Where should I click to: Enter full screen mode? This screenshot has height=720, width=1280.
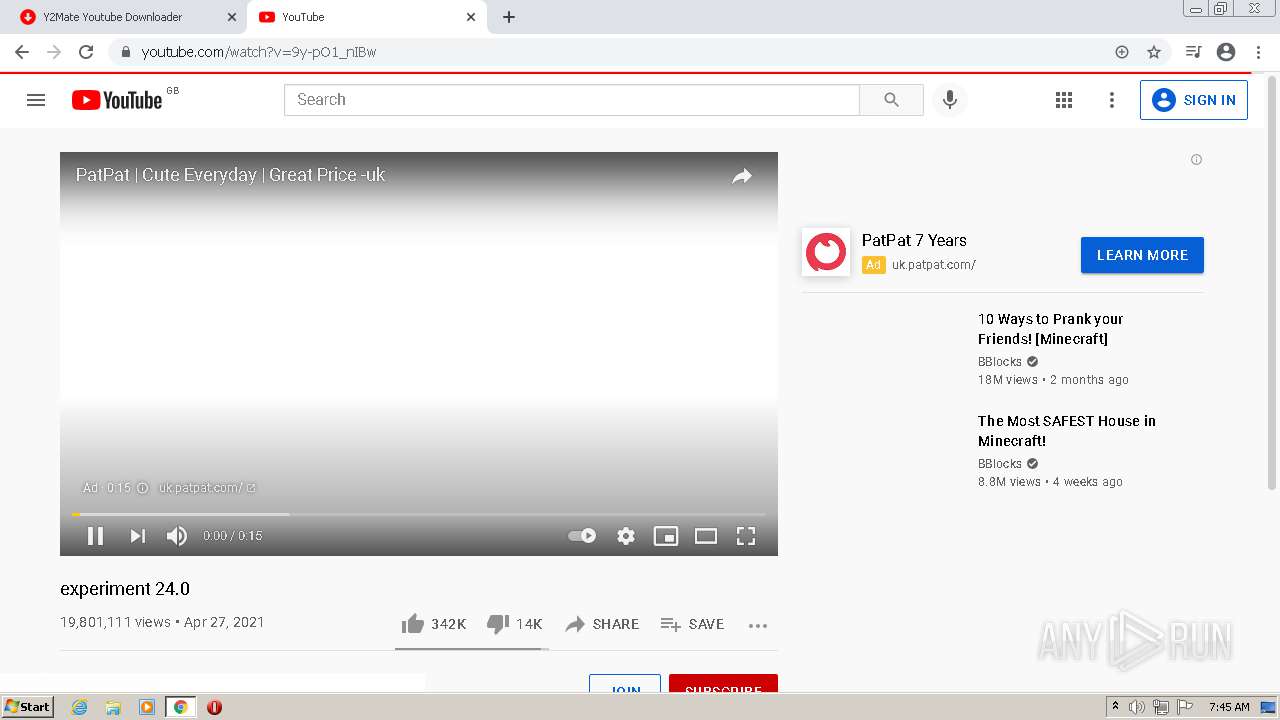tap(746, 536)
